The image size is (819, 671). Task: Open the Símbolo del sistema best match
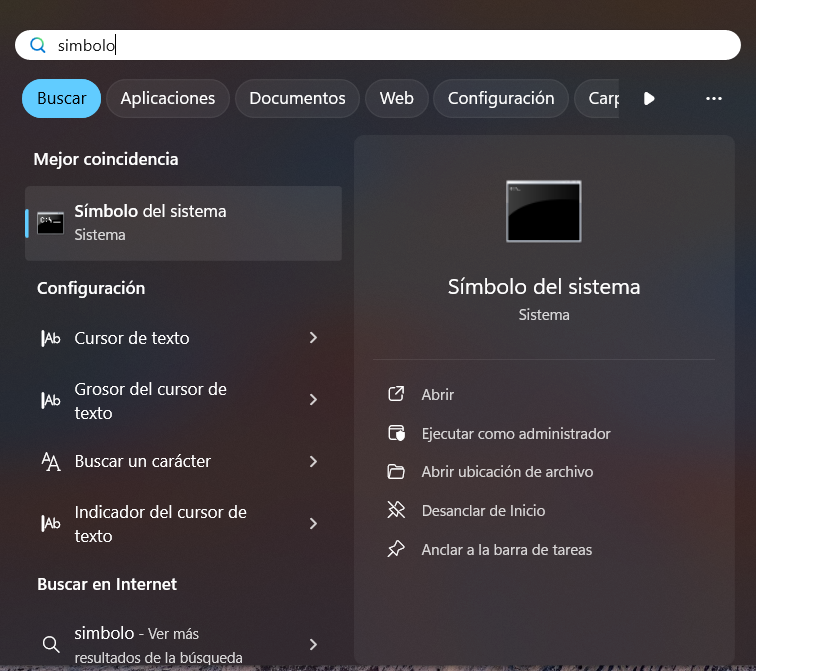tap(183, 222)
